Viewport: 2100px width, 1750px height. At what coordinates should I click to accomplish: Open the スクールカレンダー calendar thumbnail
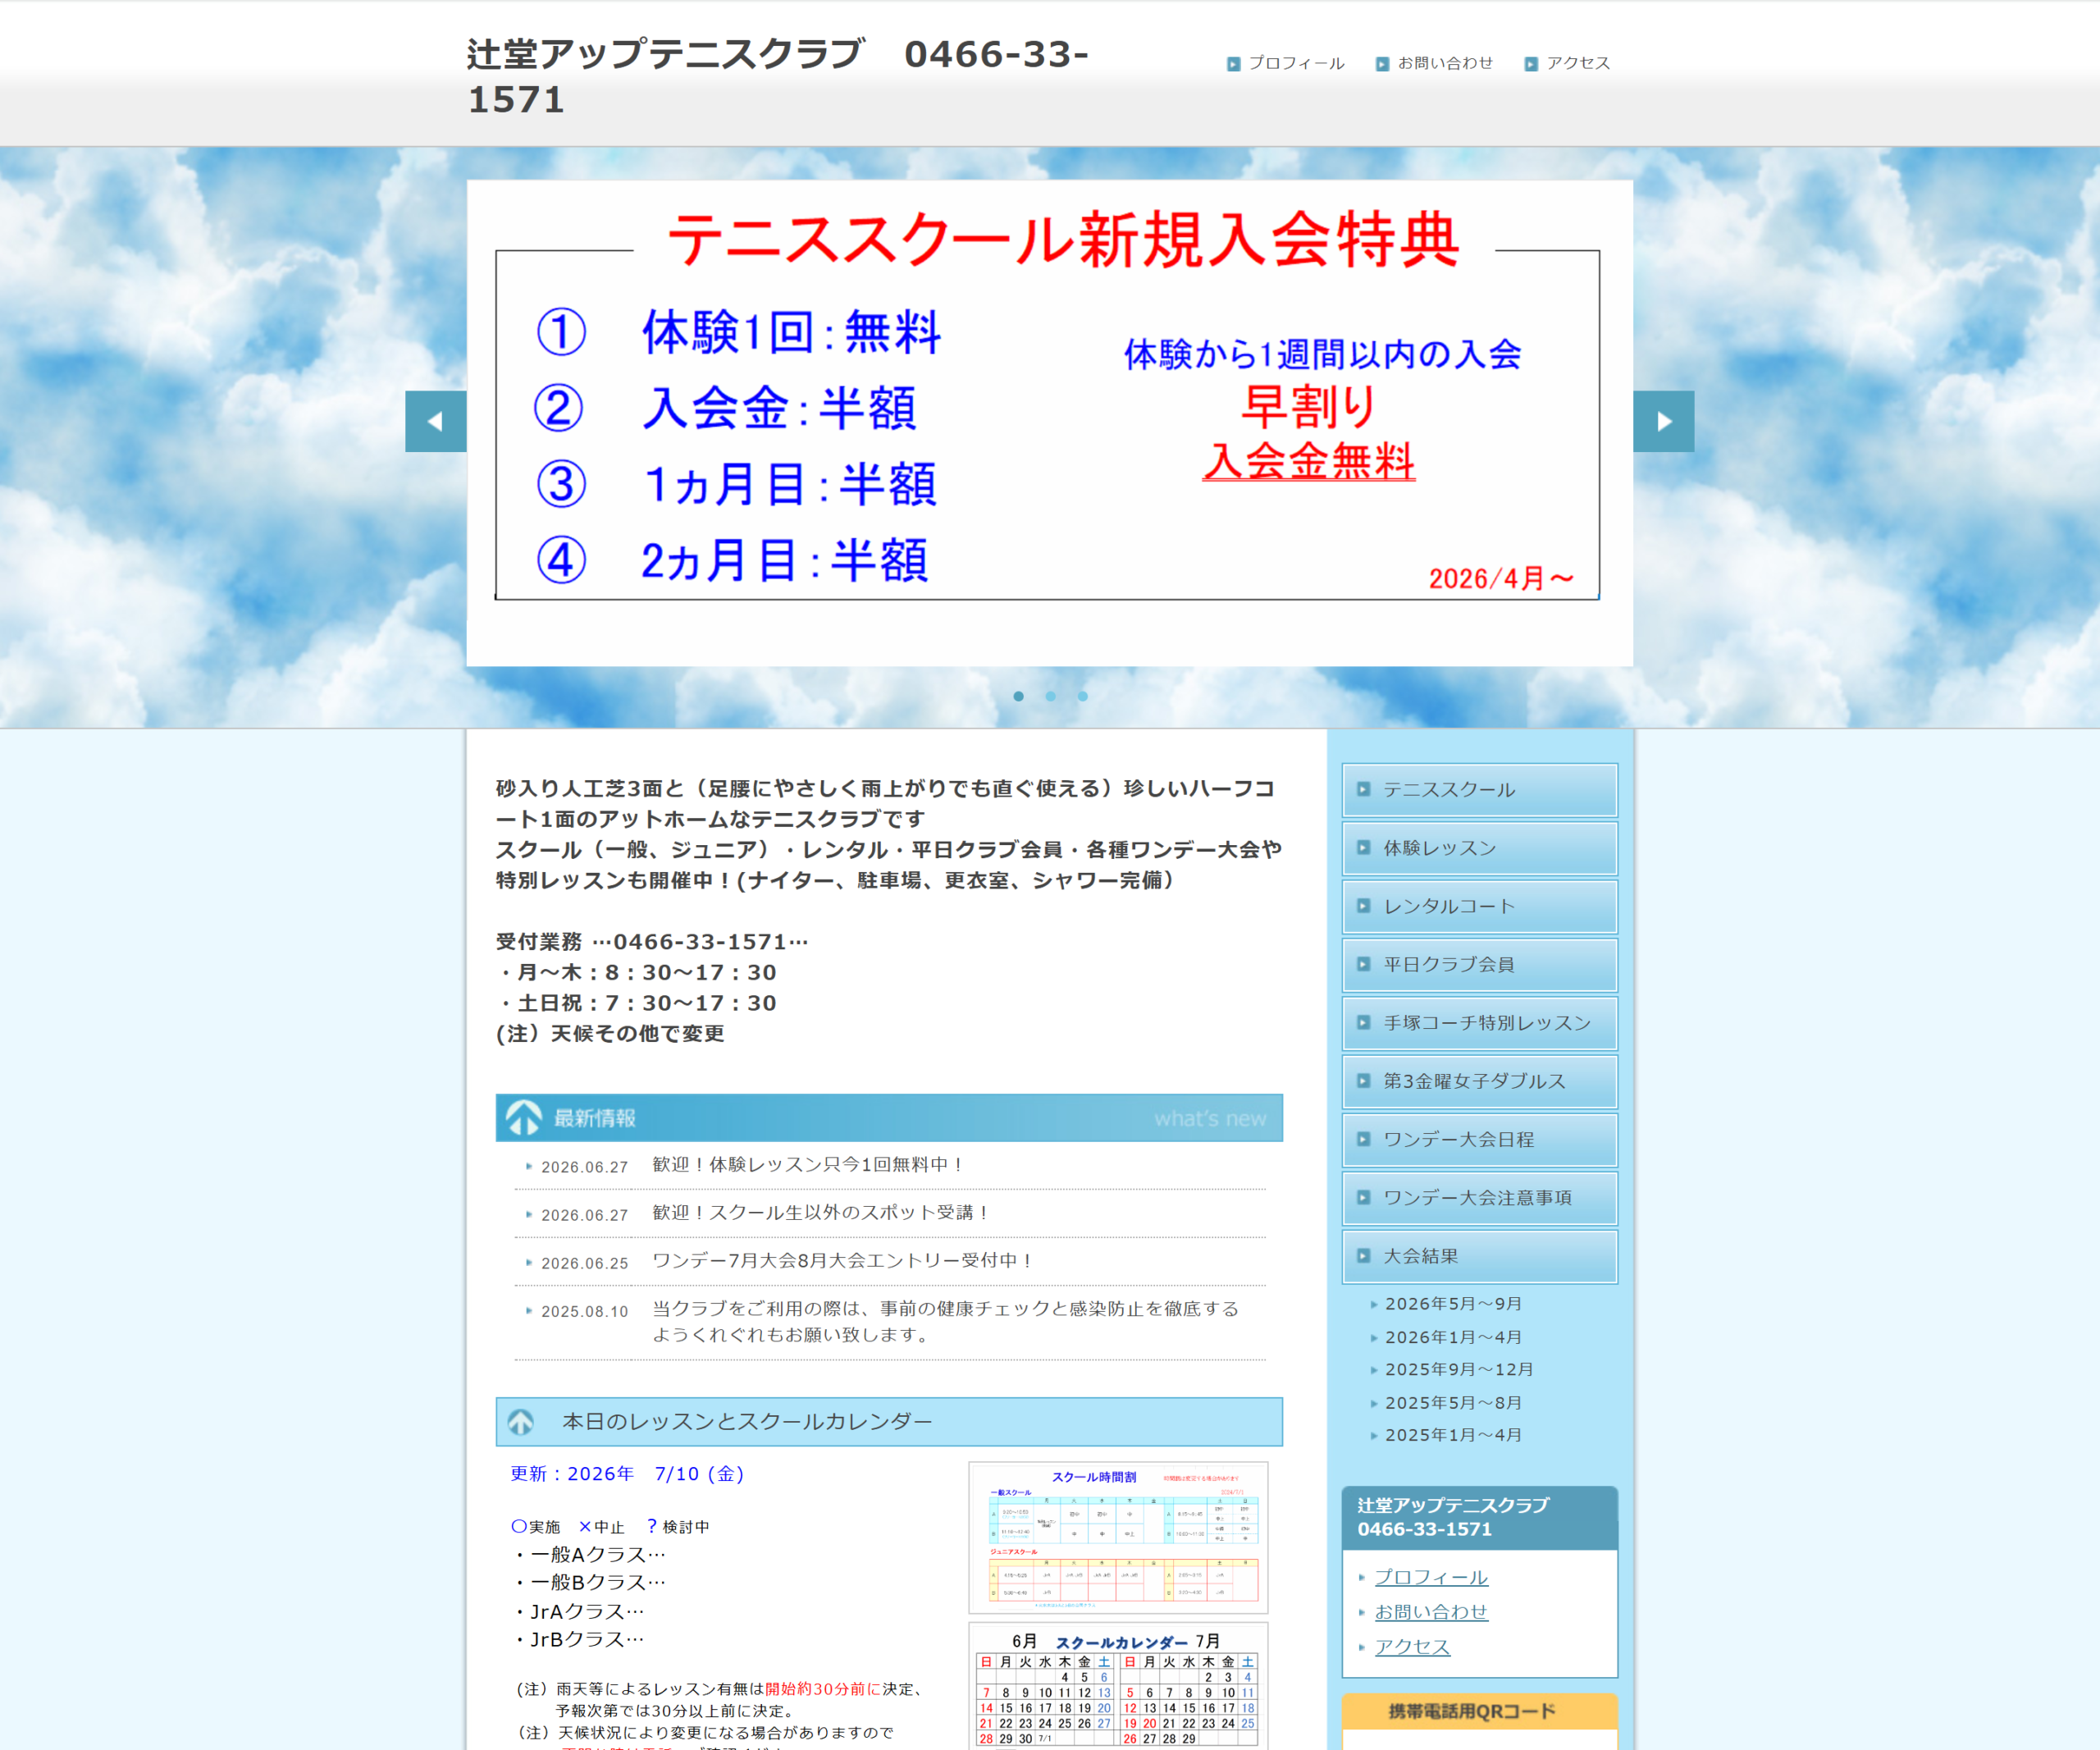[1118, 1686]
